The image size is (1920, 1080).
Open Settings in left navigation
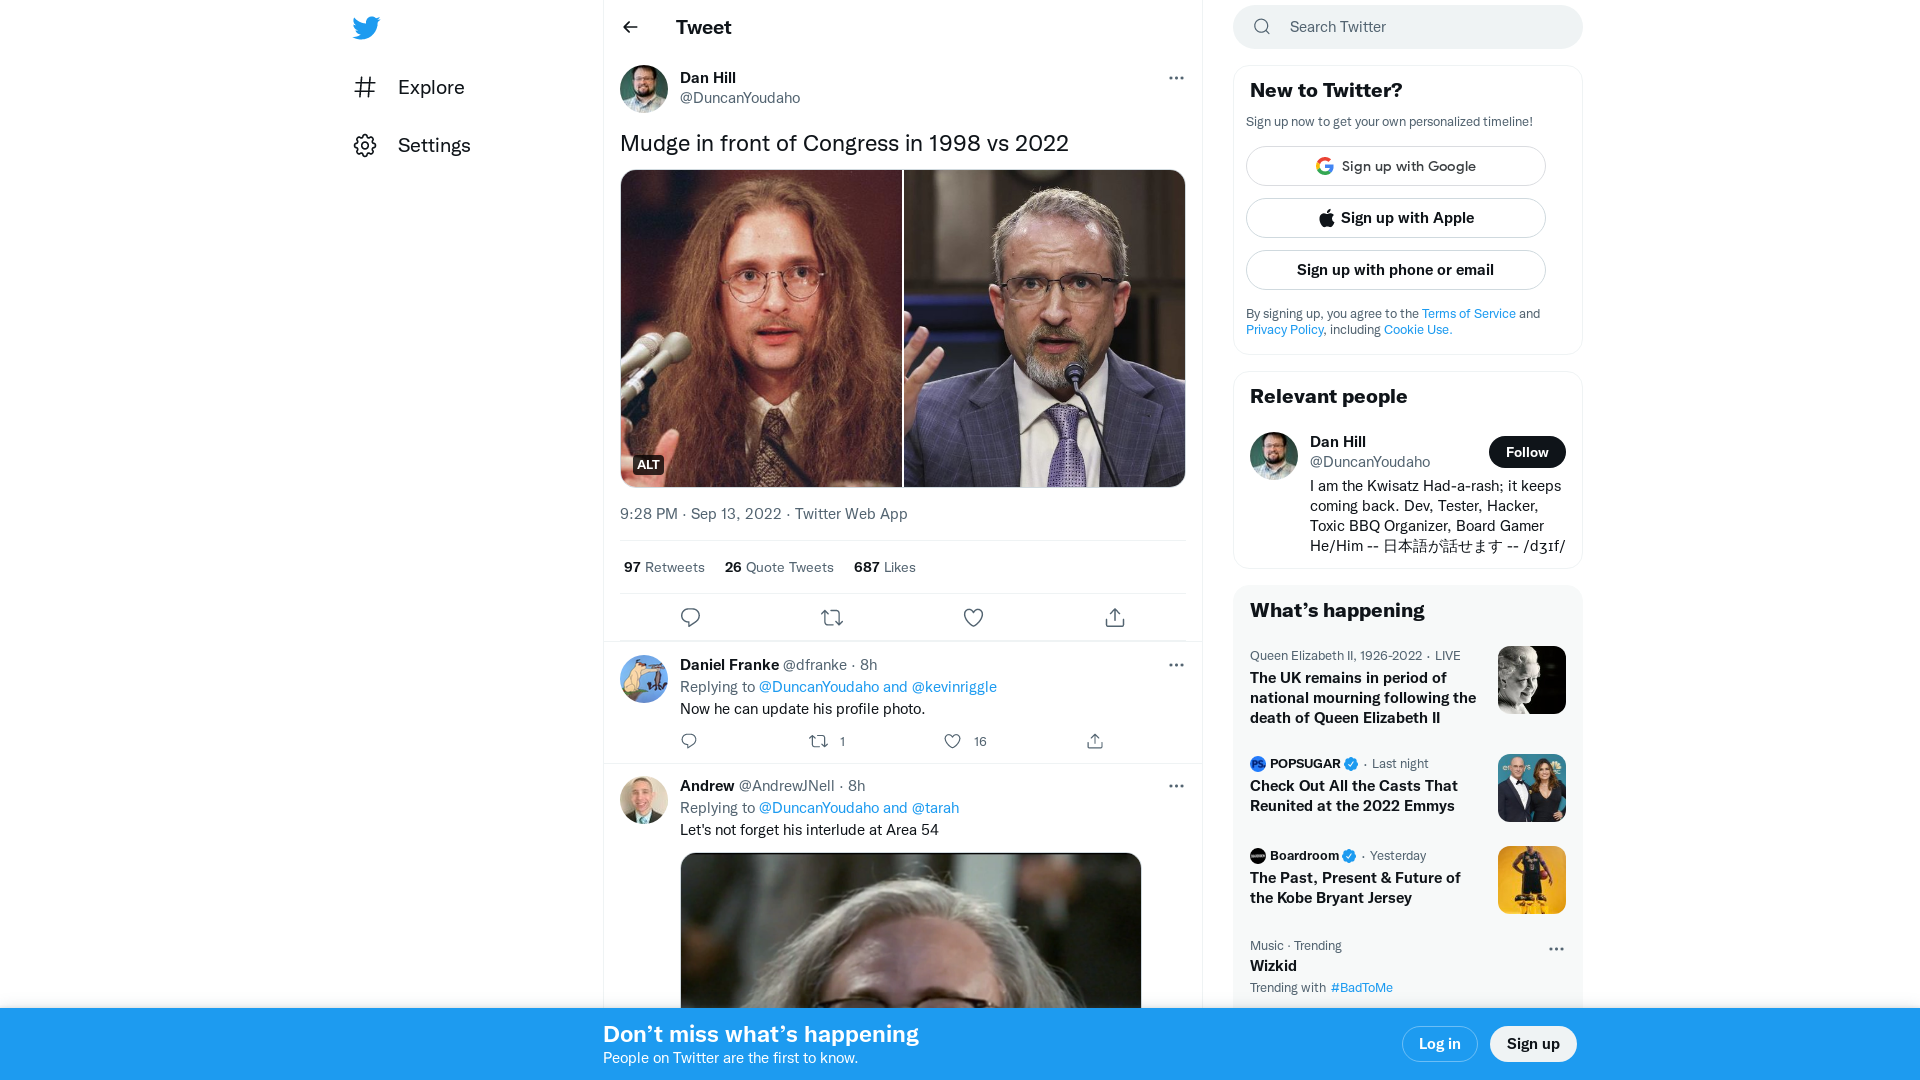tap(433, 145)
